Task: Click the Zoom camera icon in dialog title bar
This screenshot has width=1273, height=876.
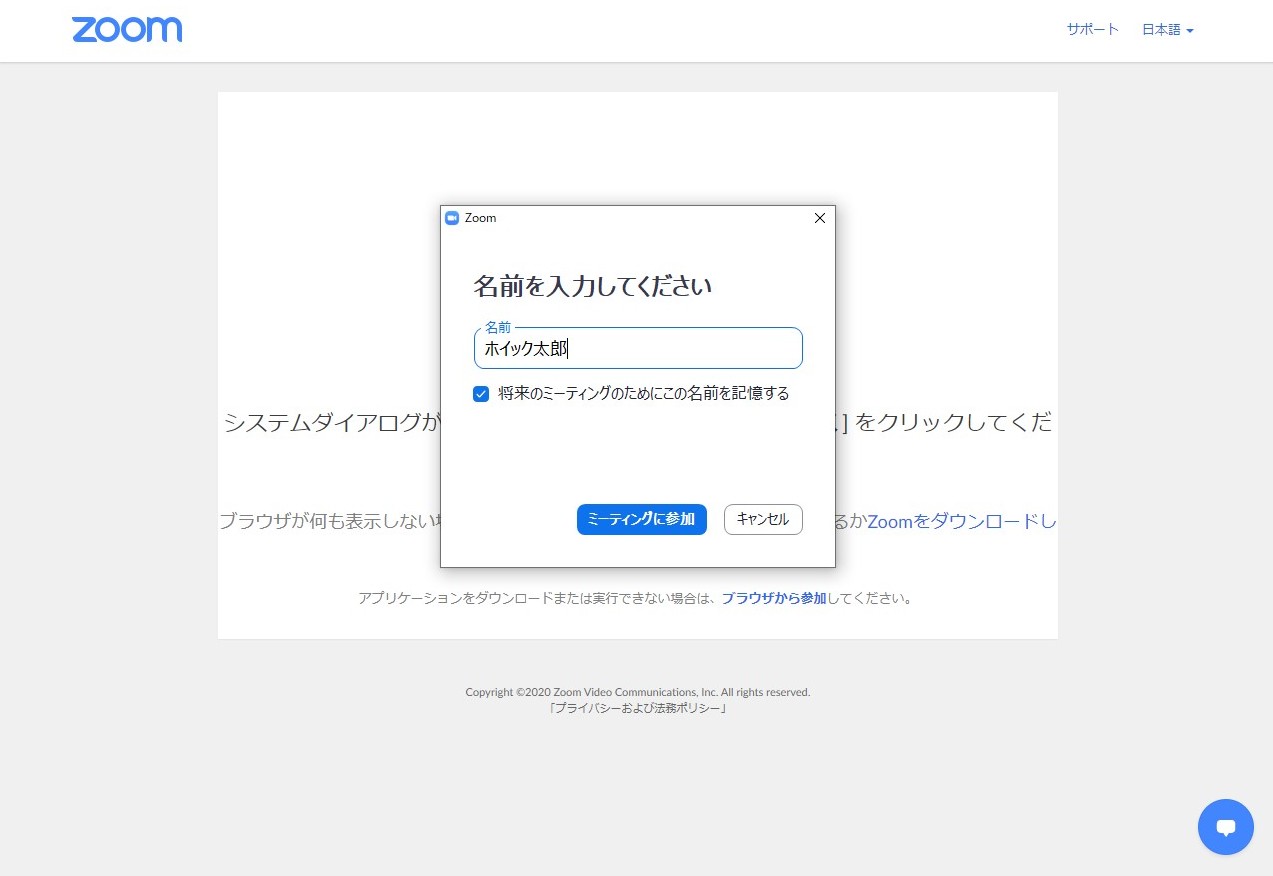Action: pyautogui.click(x=452, y=218)
